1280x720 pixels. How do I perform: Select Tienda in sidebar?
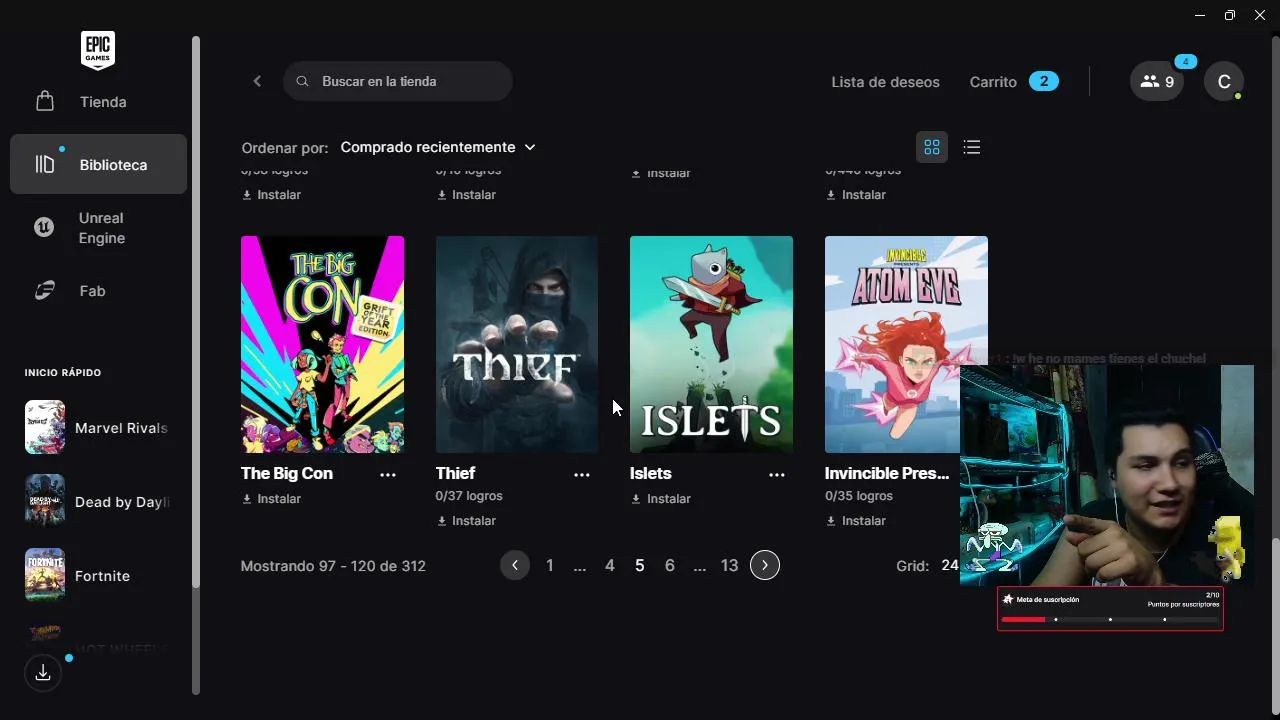(x=103, y=102)
